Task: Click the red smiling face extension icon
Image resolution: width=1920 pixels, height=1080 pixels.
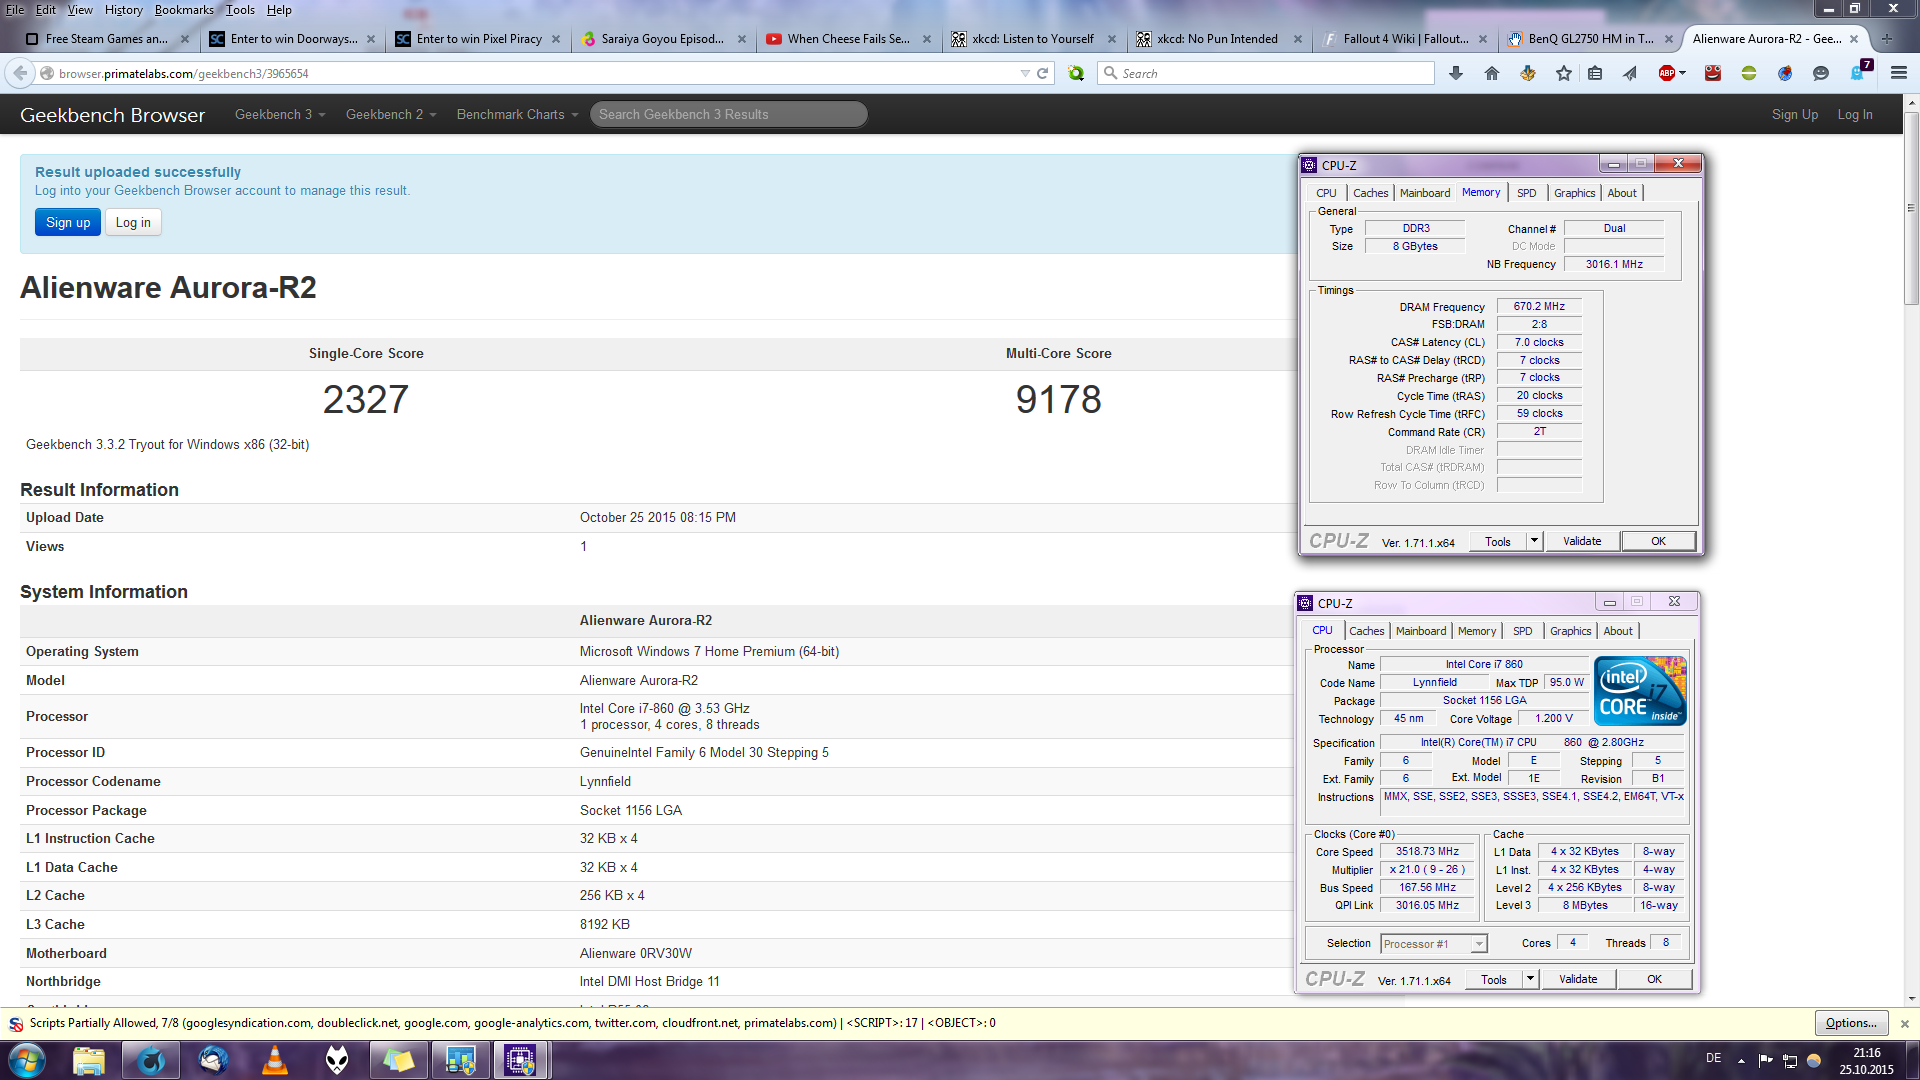Action: [1713, 73]
